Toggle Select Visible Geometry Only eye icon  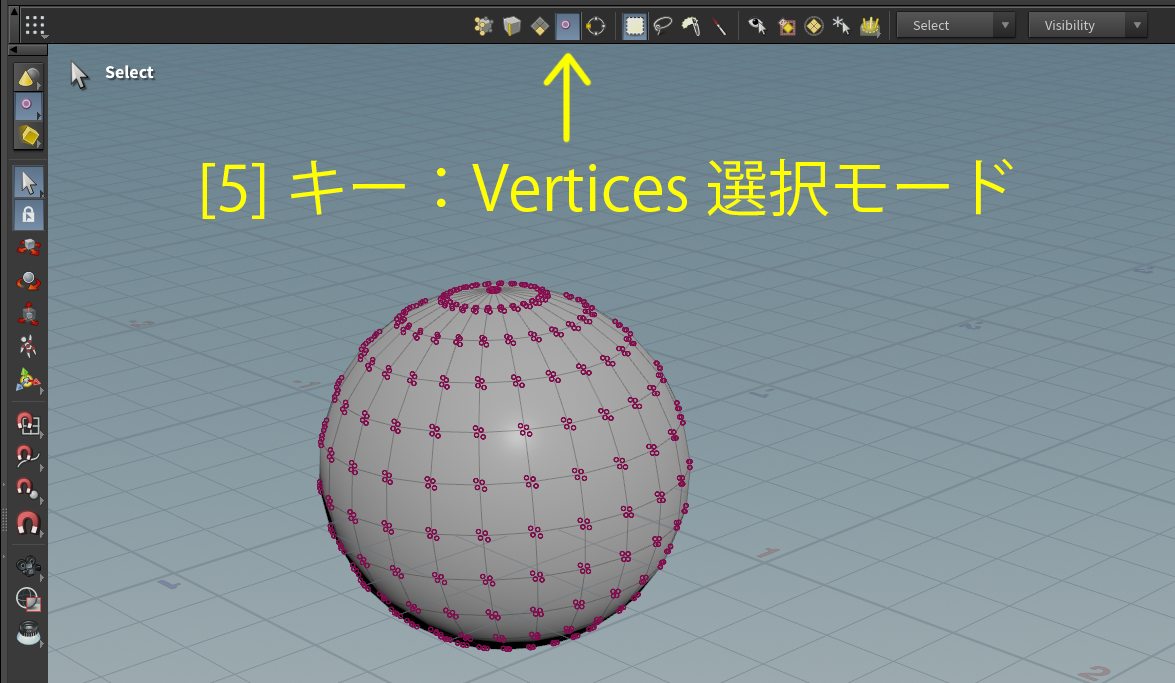click(758, 26)
